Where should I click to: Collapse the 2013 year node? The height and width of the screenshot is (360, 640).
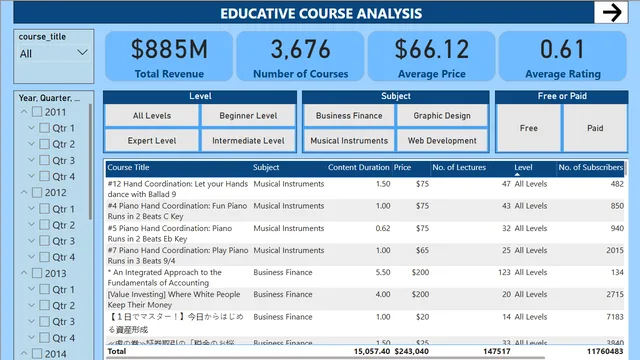pos(24,273)
